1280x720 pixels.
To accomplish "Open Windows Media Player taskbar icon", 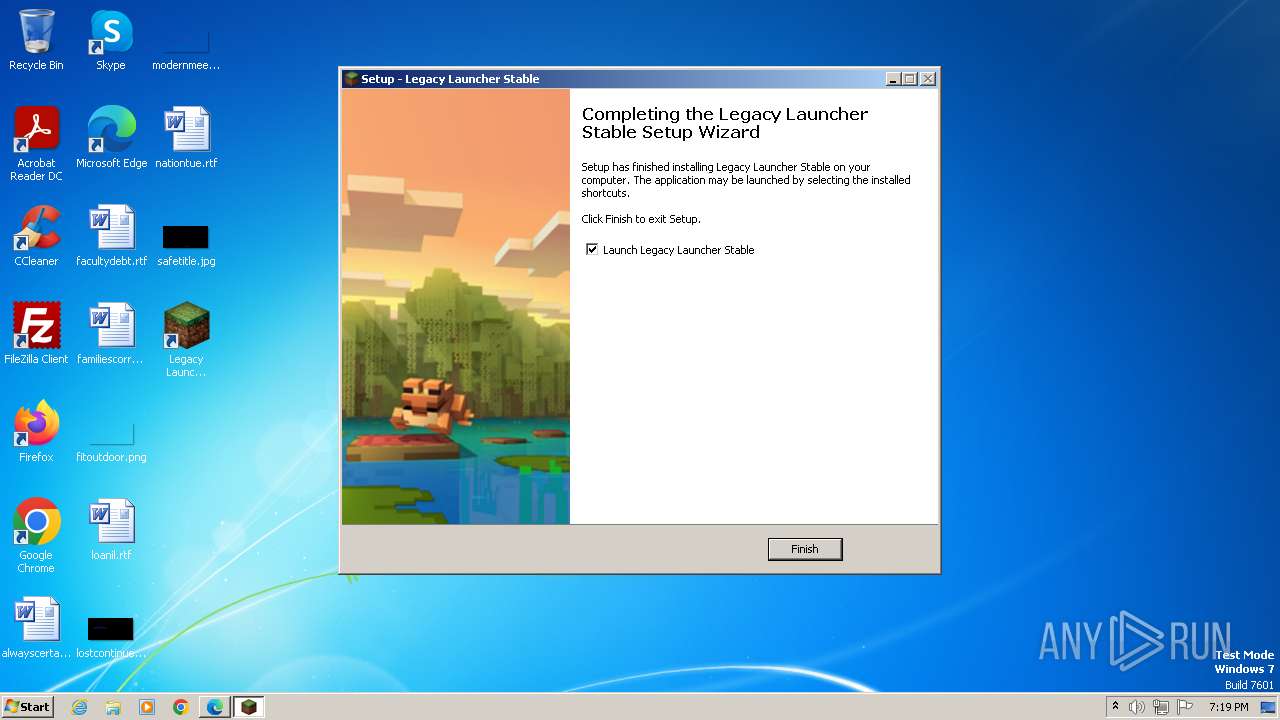I will pos(147,707).
